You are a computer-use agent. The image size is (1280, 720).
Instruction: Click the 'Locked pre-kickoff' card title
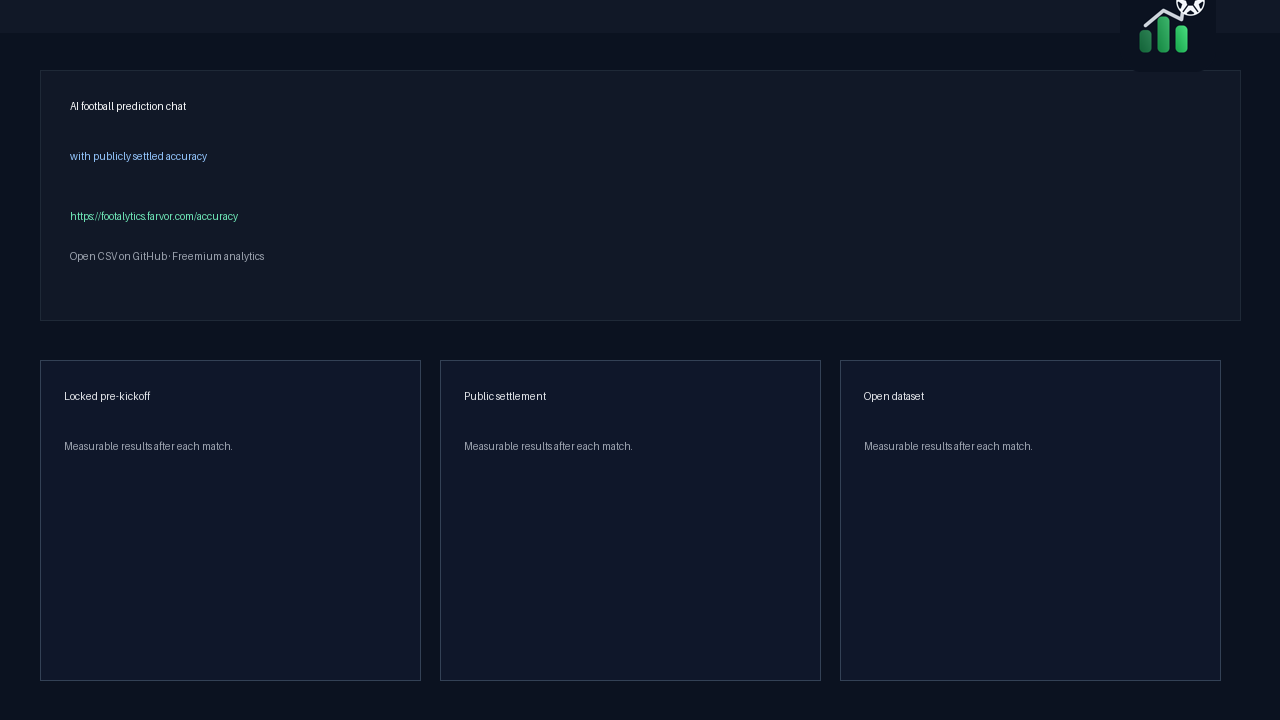click(107, 396)
